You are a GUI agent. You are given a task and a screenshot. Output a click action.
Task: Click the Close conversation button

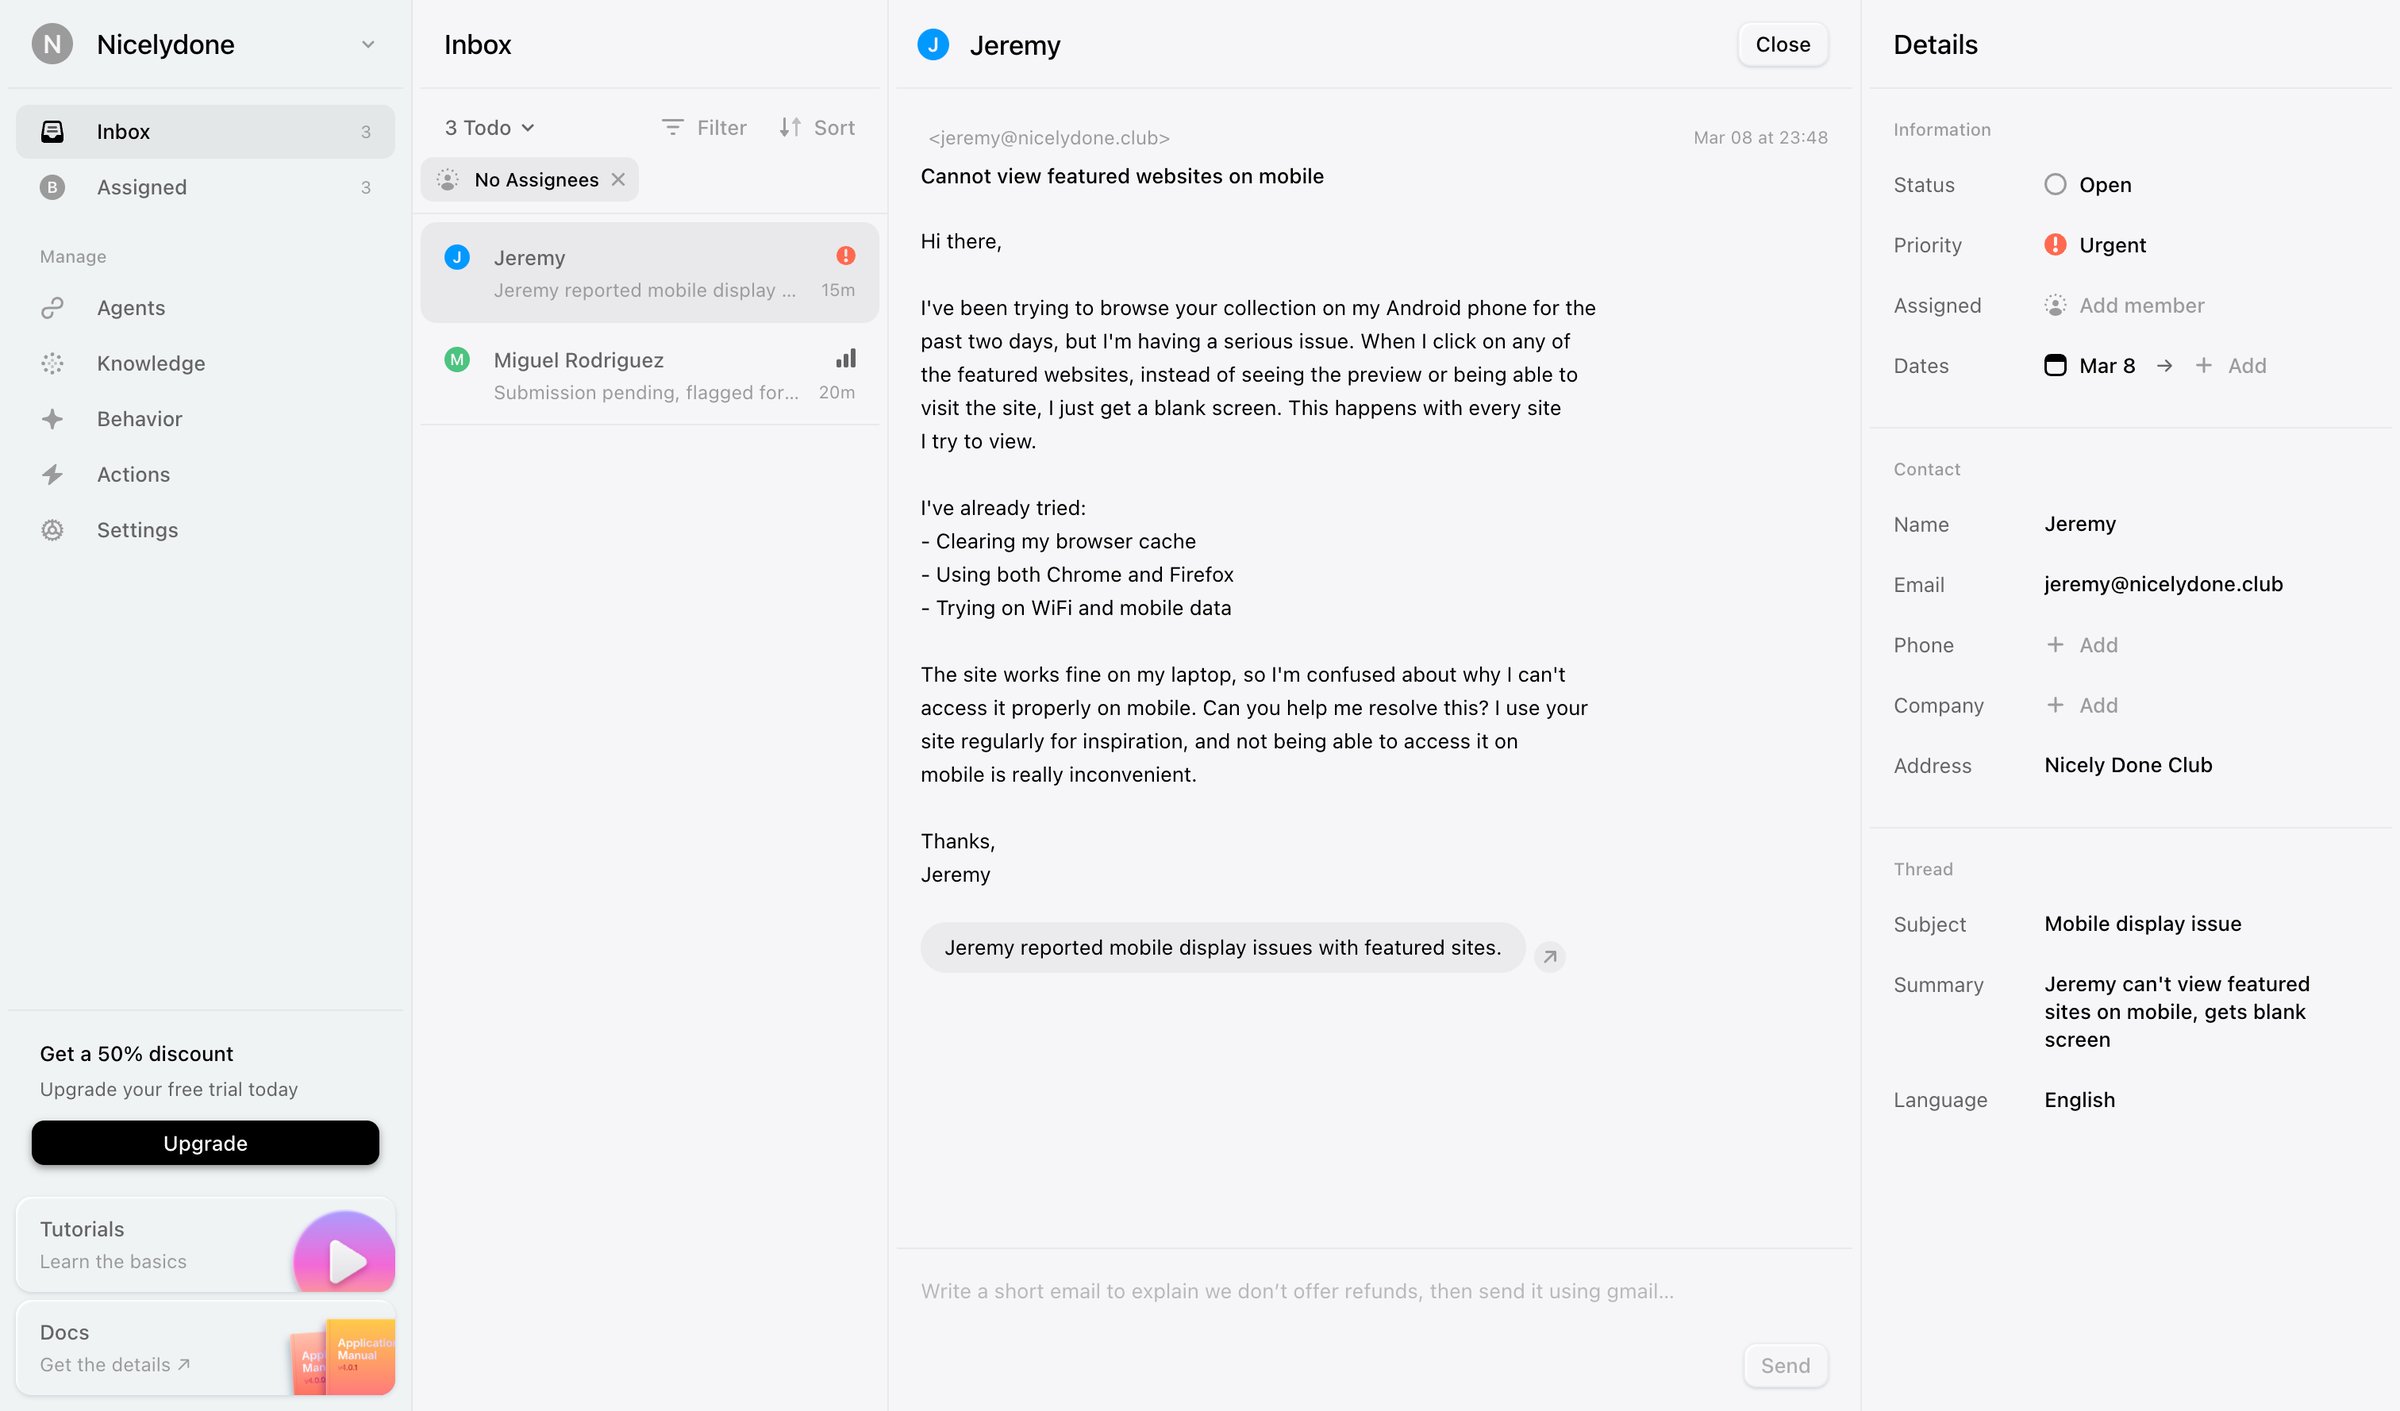(1782, 45)
